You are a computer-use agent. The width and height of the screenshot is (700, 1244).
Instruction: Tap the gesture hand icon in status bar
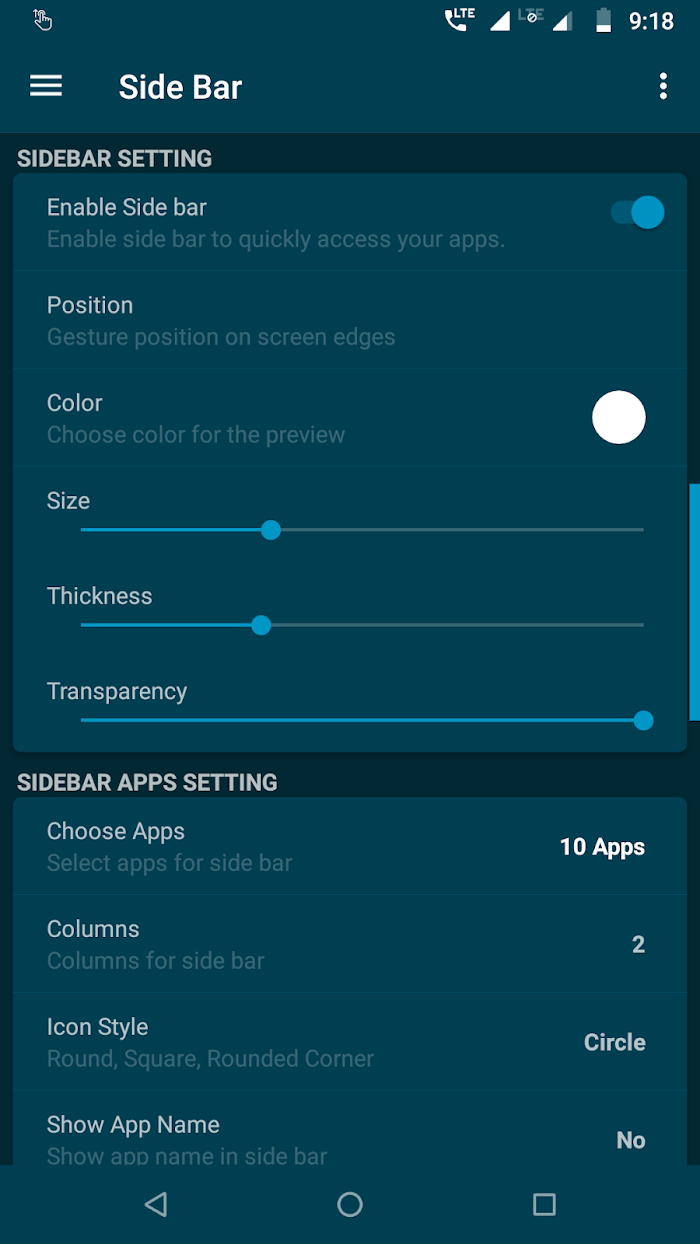42,19
